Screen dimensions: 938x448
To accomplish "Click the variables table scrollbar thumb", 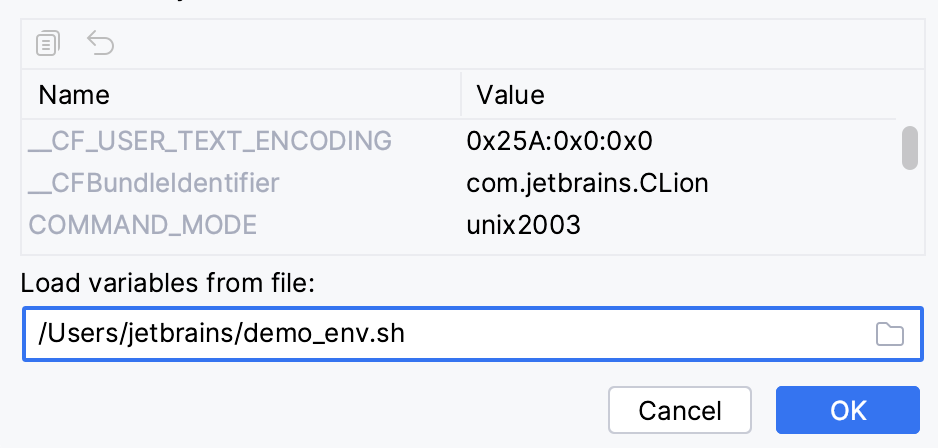I will click(x=909, y=149).
